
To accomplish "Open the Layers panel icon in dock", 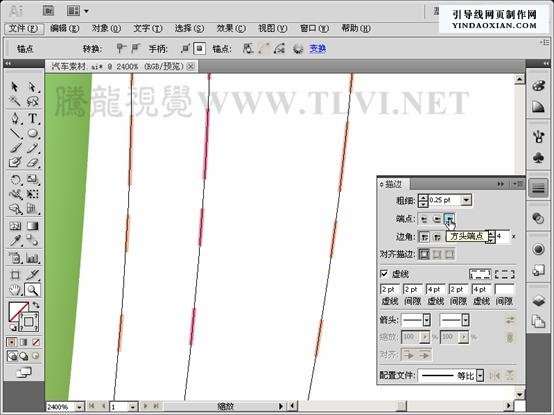I will (538, 301).
